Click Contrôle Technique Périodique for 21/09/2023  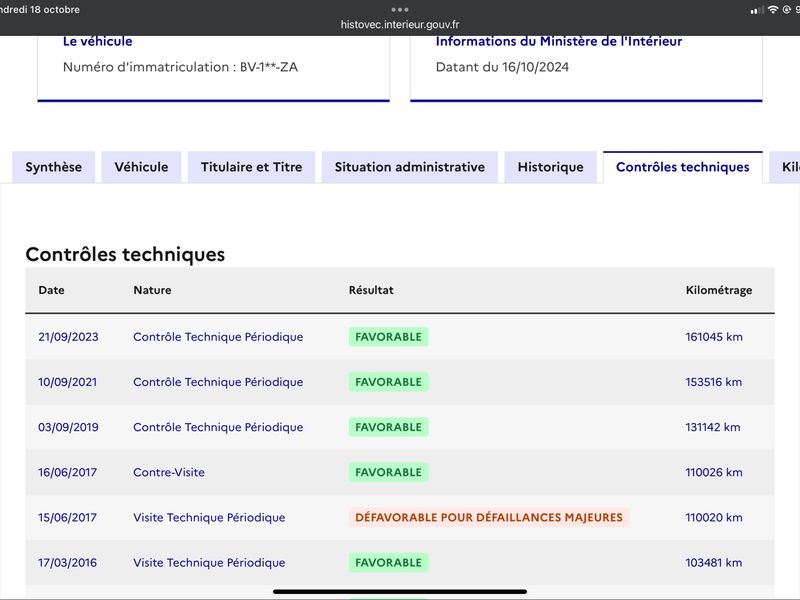(x=218, y=337)
